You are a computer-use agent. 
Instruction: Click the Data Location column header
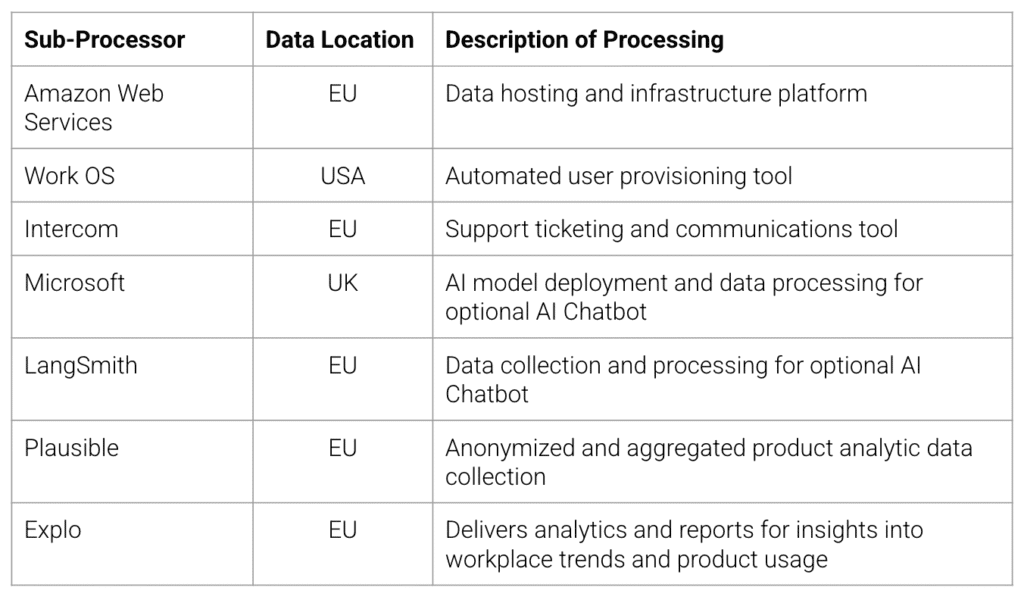coord(340,40)
